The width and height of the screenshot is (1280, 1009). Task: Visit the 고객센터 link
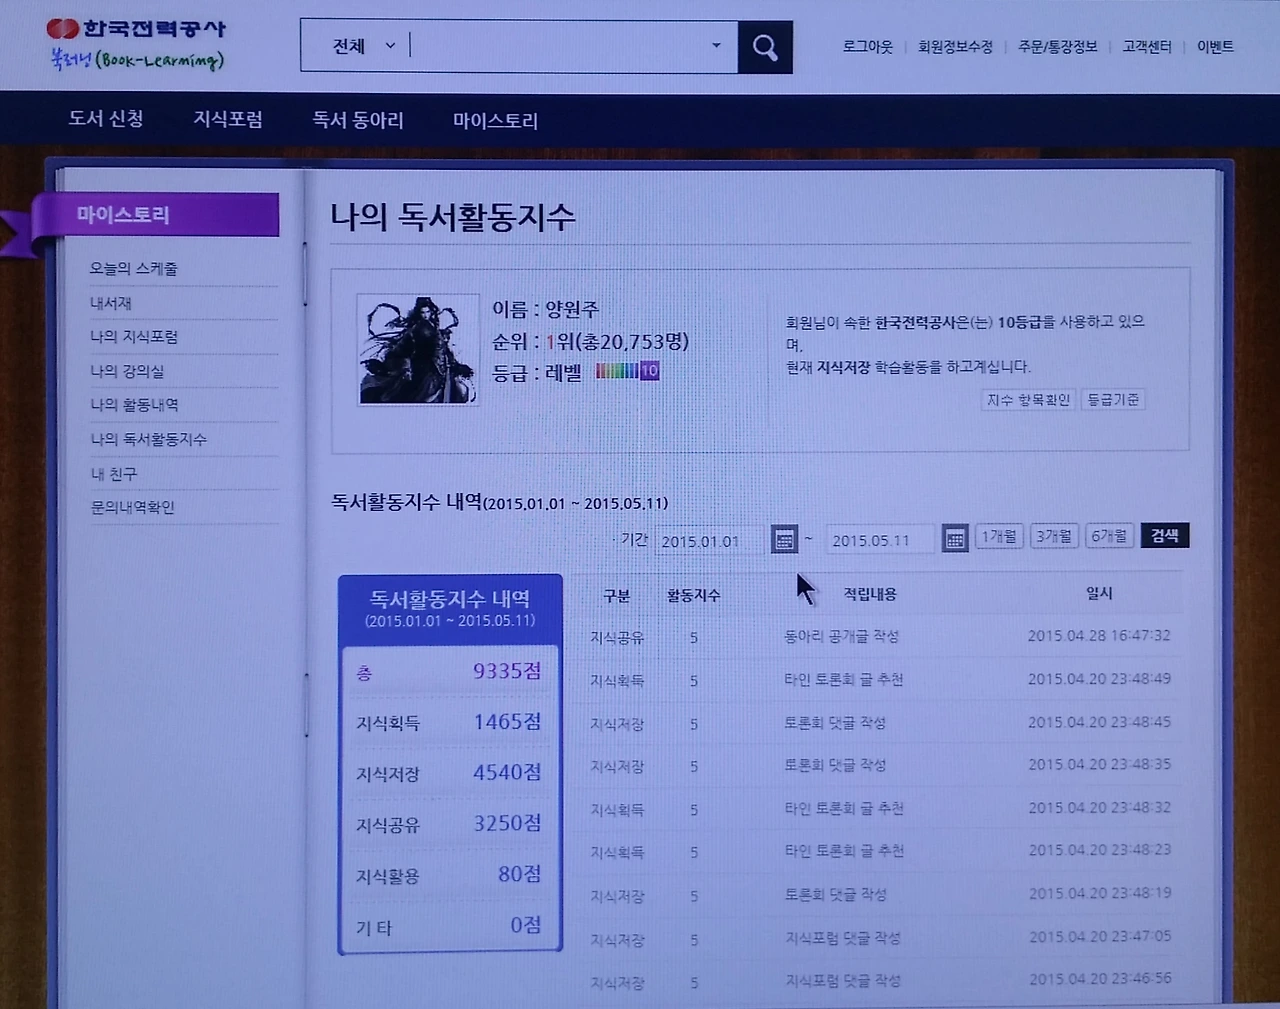pos(1147,47)
